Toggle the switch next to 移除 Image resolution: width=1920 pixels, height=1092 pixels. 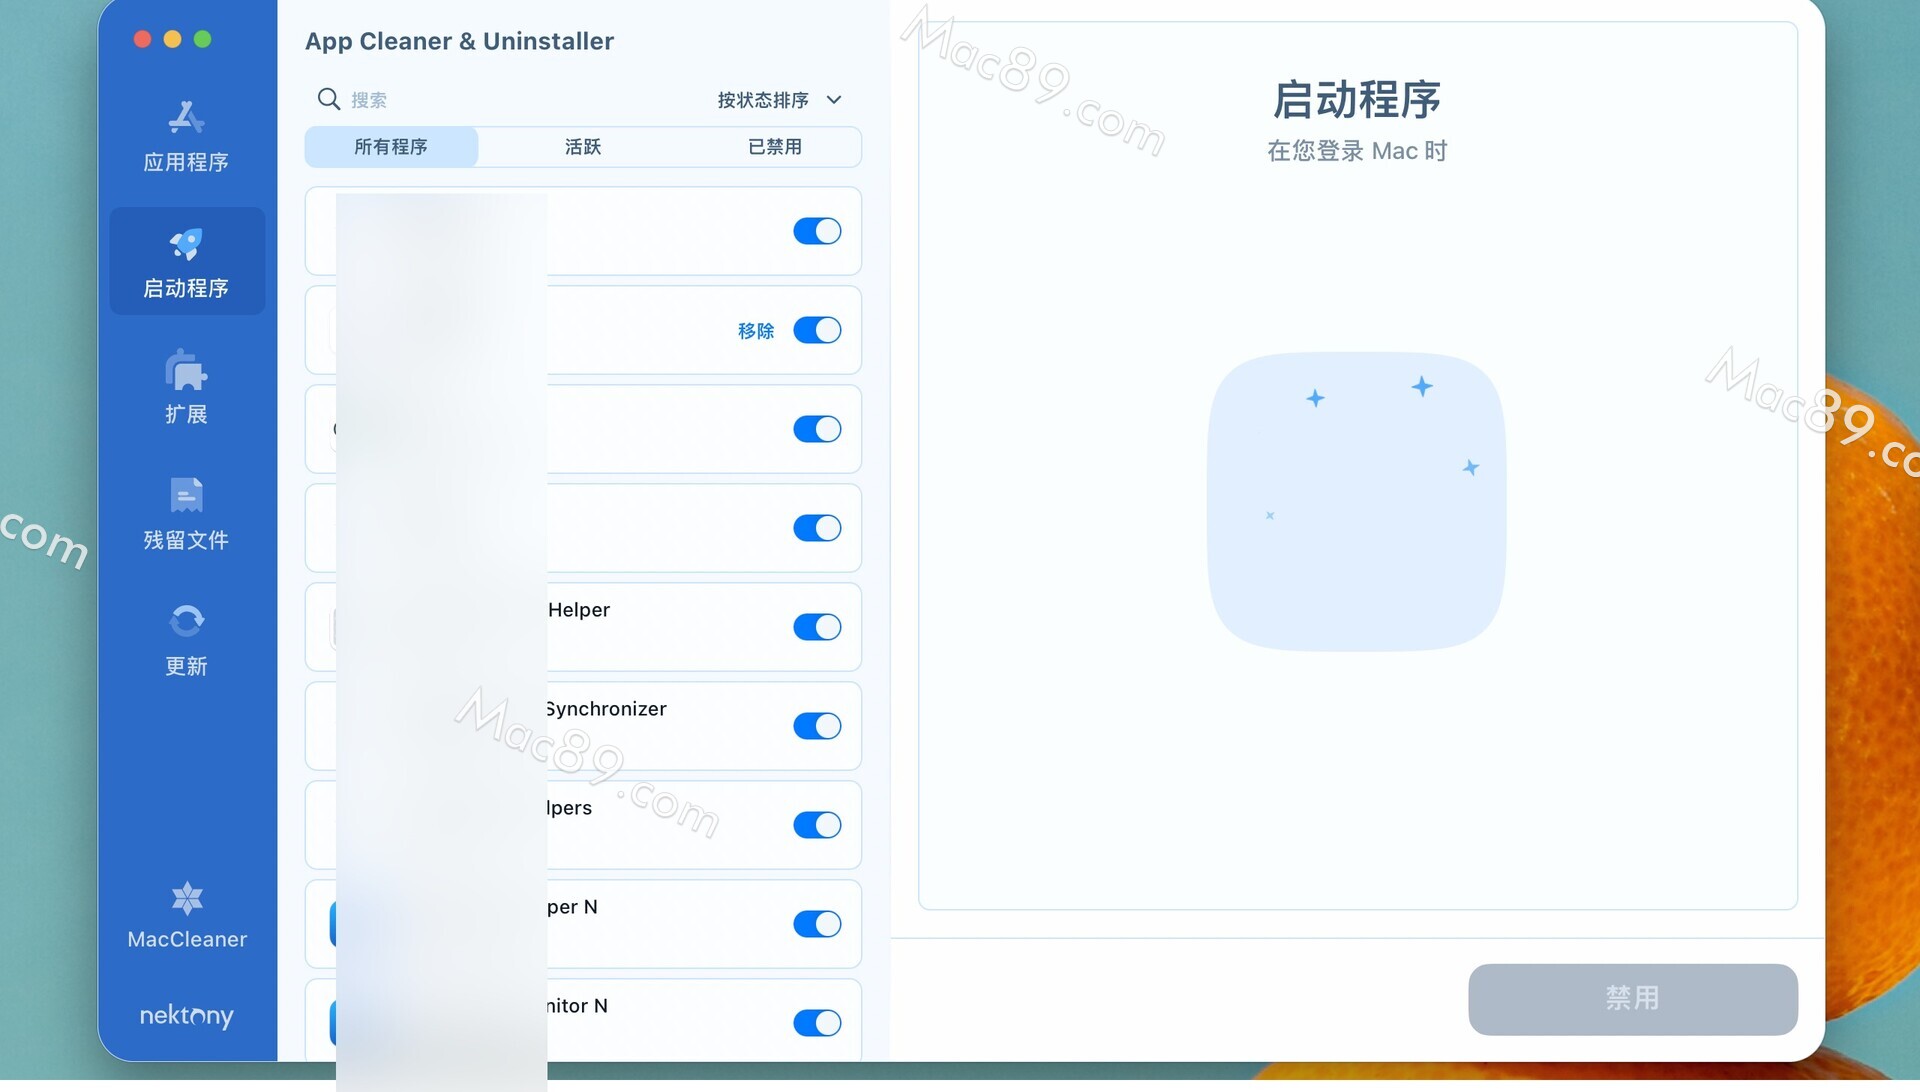click(817, 330)
